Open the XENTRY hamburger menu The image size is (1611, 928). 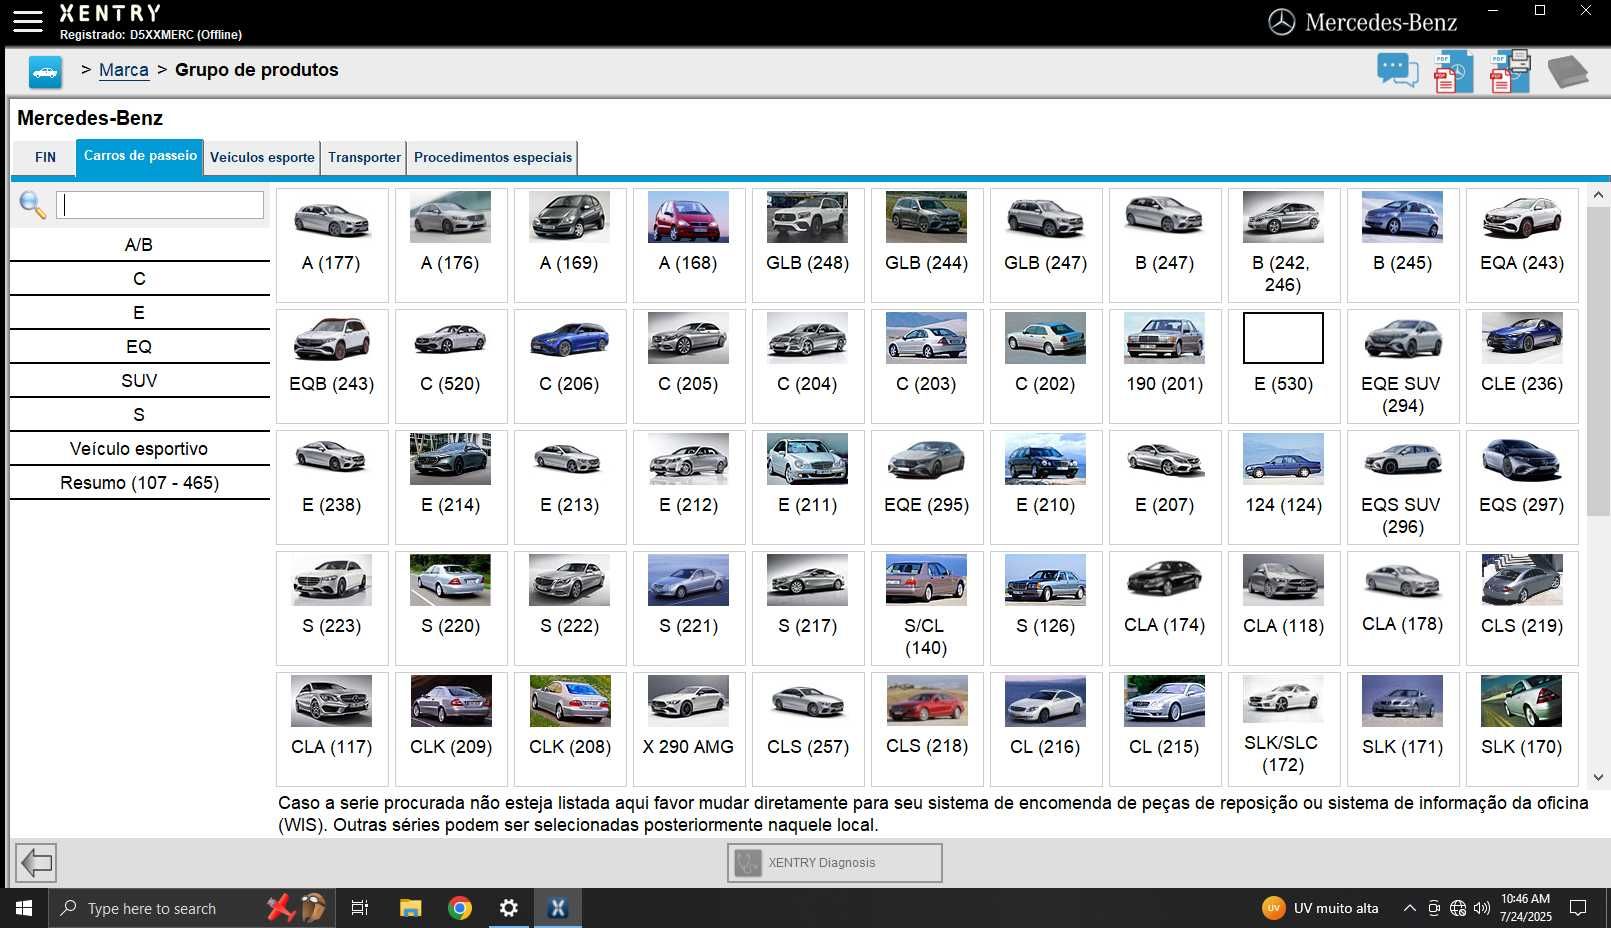coord(28,22)
